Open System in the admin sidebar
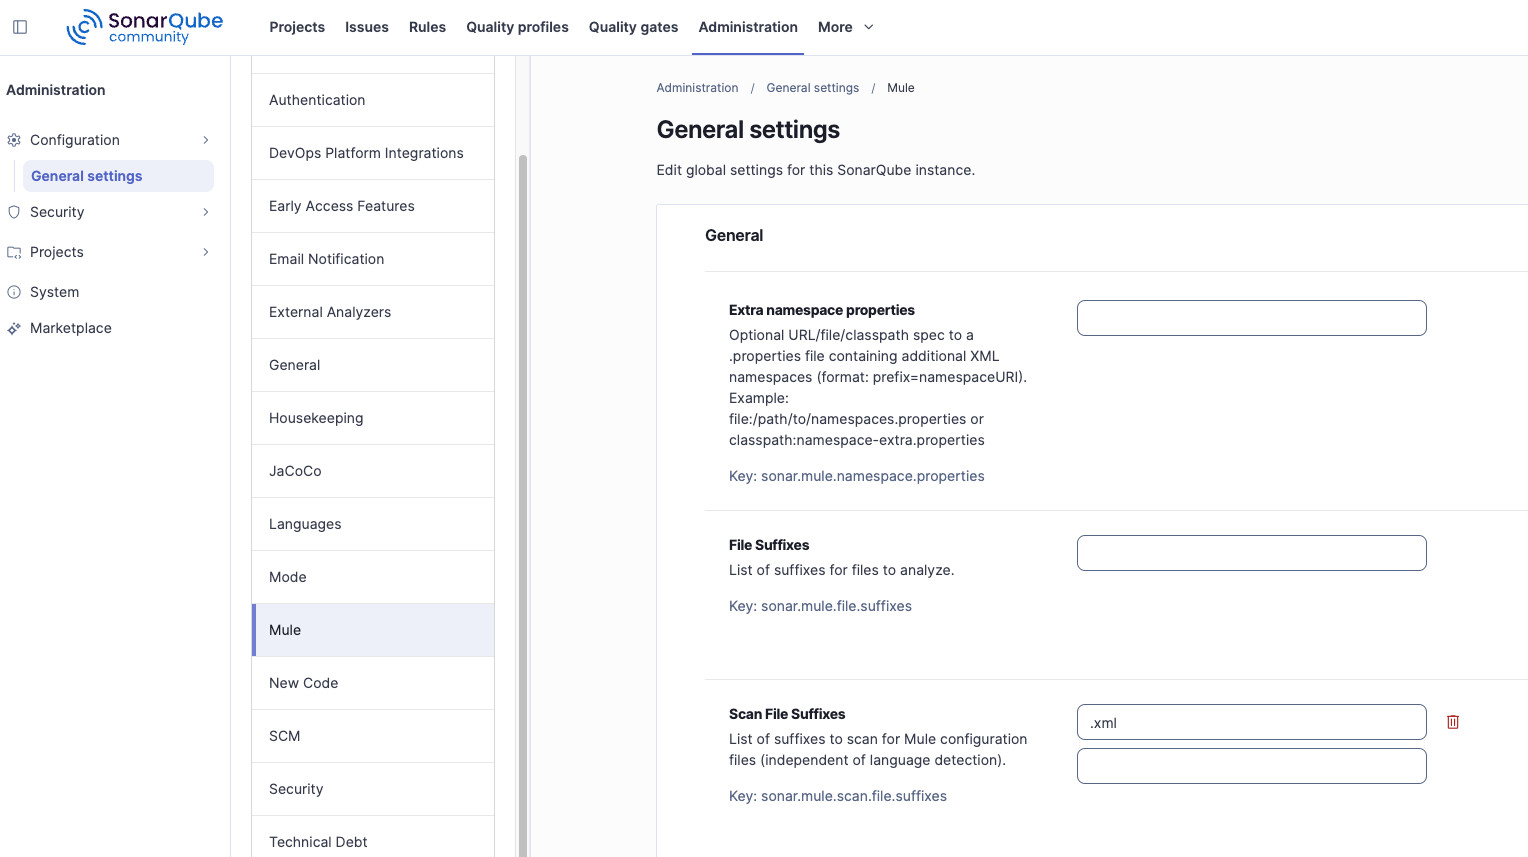Screen dimensions: 1528x857 tap(54, 292)
